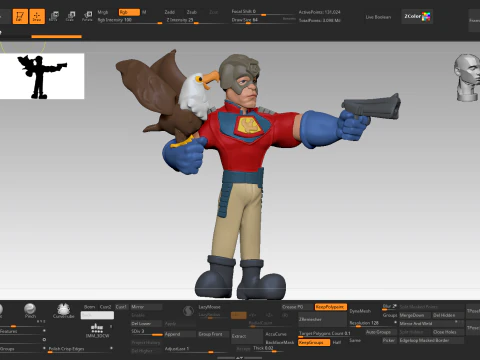Screen dimensions: 480x360
Task: Adjust the Rgb Intensity slider
Action: (x=130, y=20)
